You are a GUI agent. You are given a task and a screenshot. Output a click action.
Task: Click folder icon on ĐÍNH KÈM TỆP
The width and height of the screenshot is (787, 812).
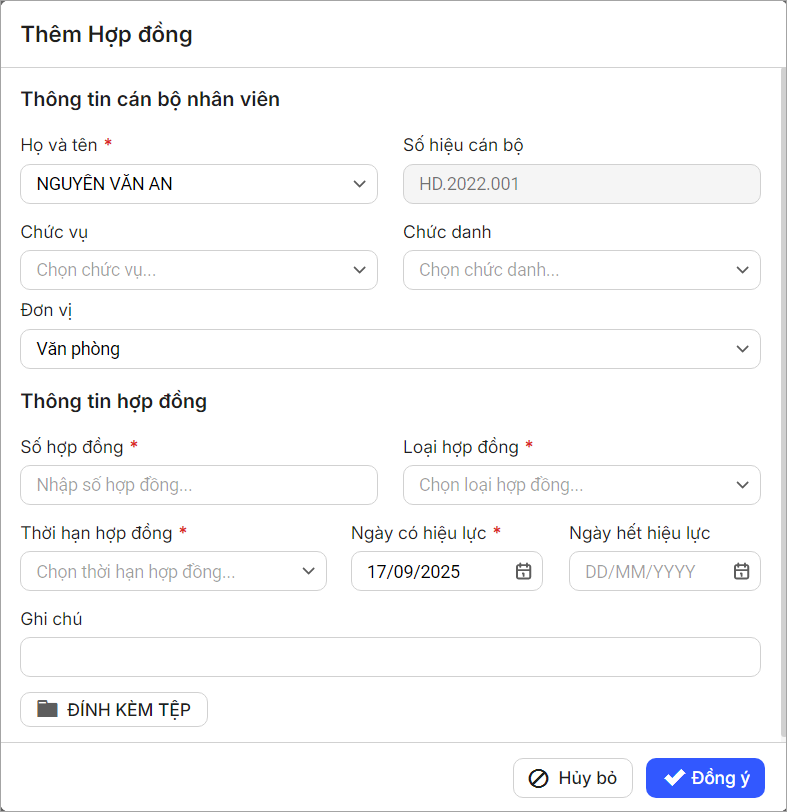tap(48, 709)
